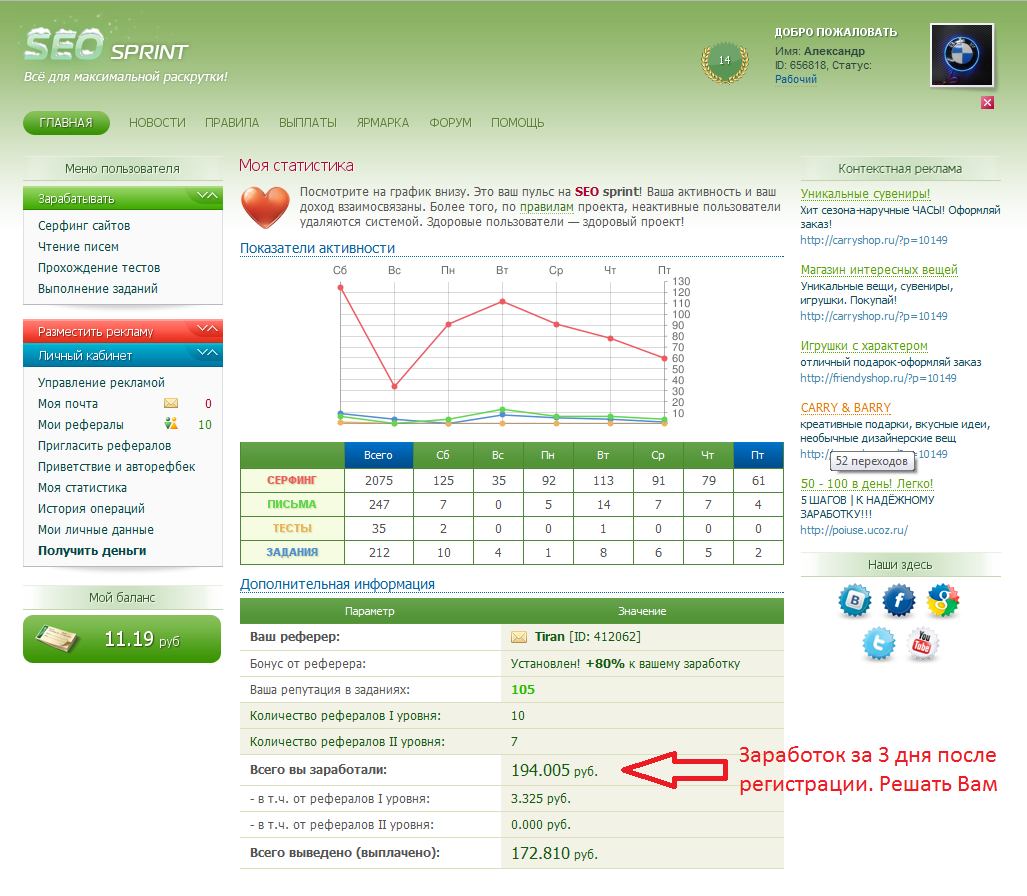Viewport: 1027px width, 896px height.
Task: Open Моя статистика sidebar link
Action: tap(83, 487)
